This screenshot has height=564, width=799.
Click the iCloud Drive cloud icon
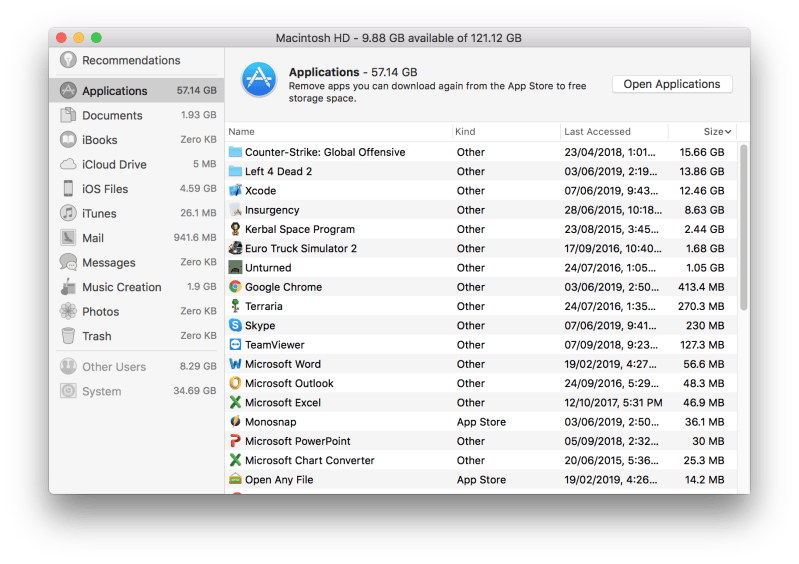(68, 164)
